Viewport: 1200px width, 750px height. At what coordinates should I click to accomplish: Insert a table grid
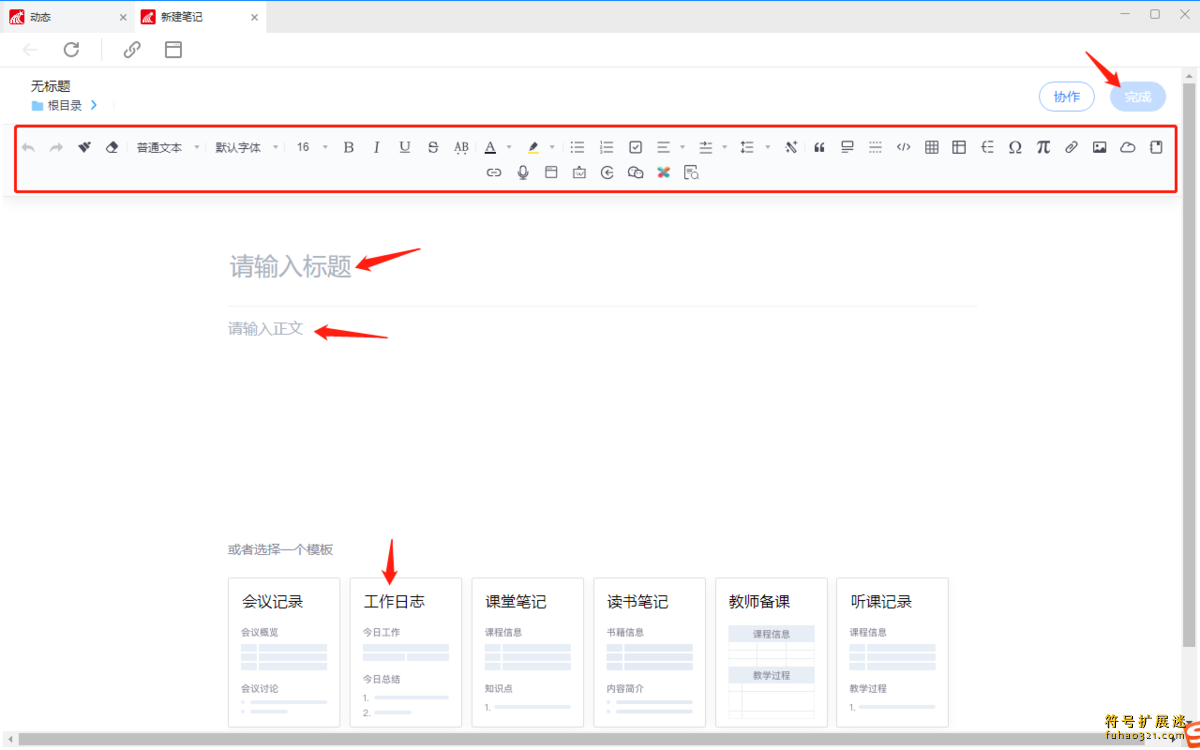pos(931,147)
